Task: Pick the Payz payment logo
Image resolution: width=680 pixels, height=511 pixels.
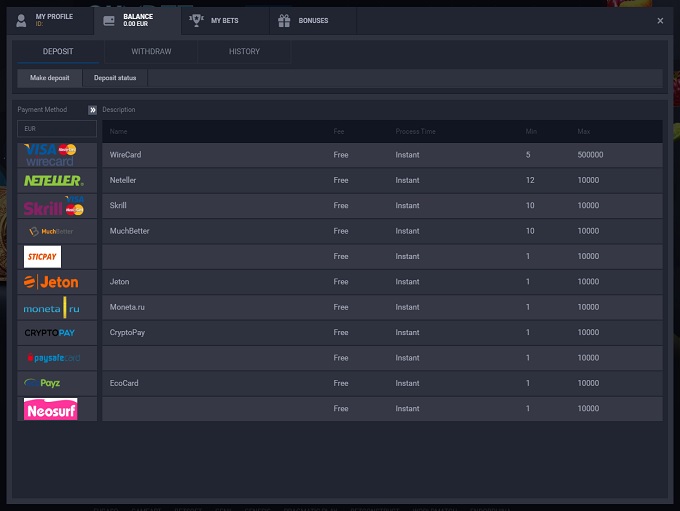Action: pyautogui.click(x=44, y=383)
